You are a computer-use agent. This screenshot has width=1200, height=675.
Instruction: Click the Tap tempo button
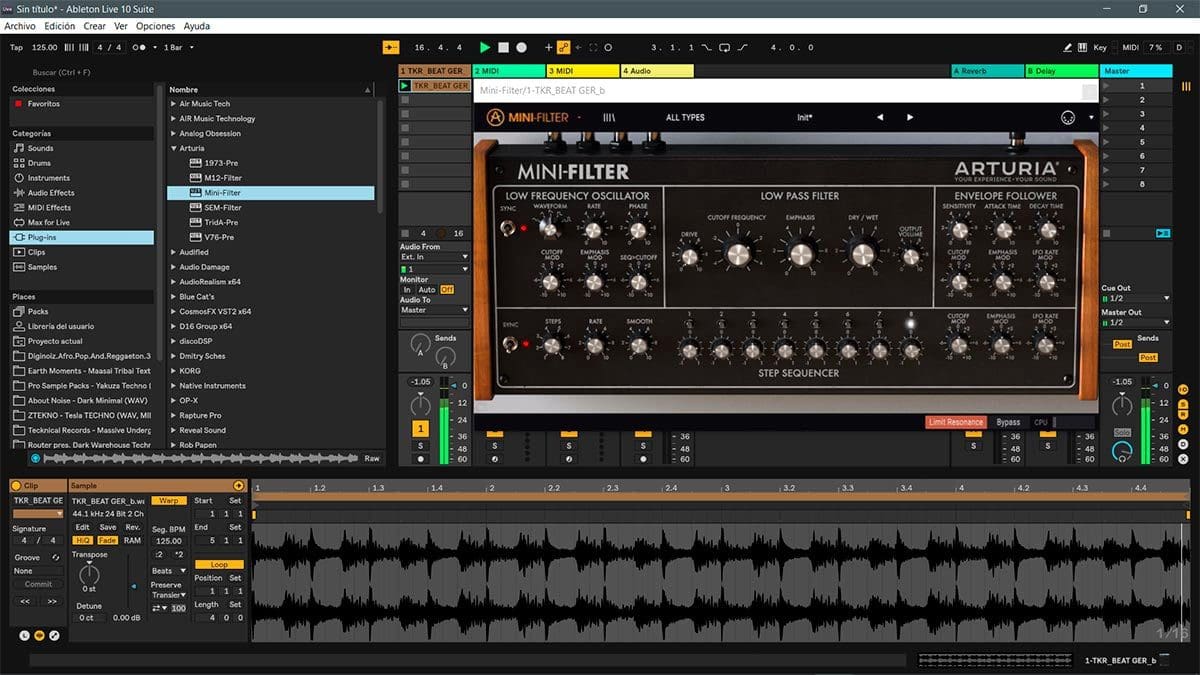[x=16, y=47]
